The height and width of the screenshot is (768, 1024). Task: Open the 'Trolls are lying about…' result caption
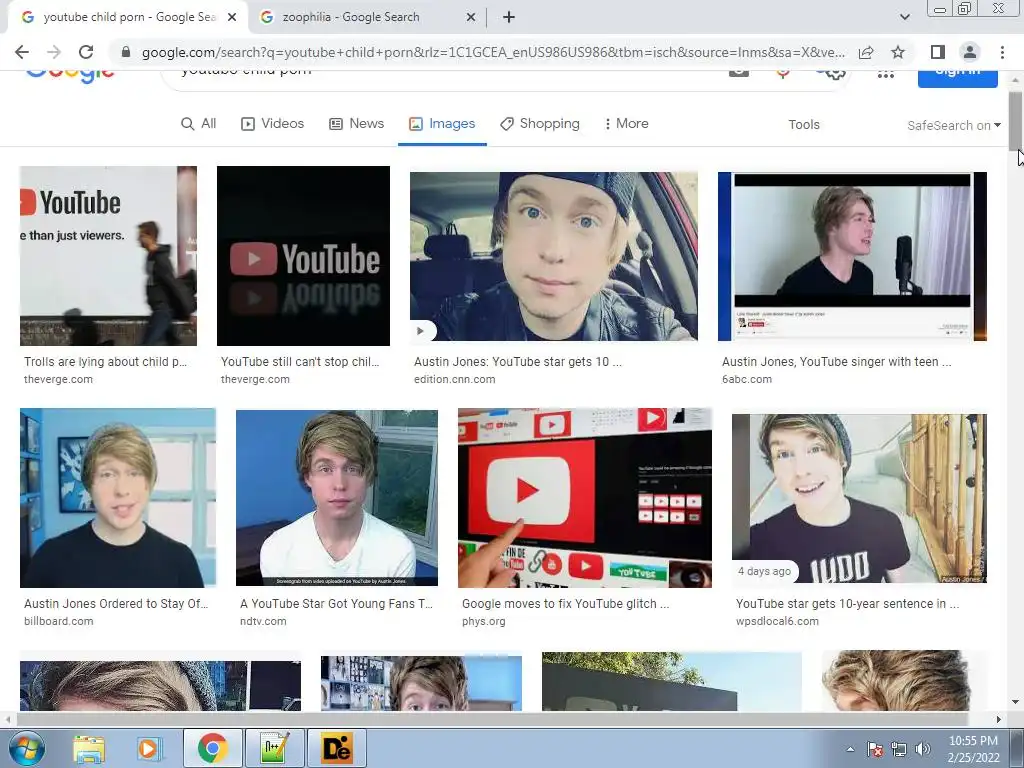105,362
